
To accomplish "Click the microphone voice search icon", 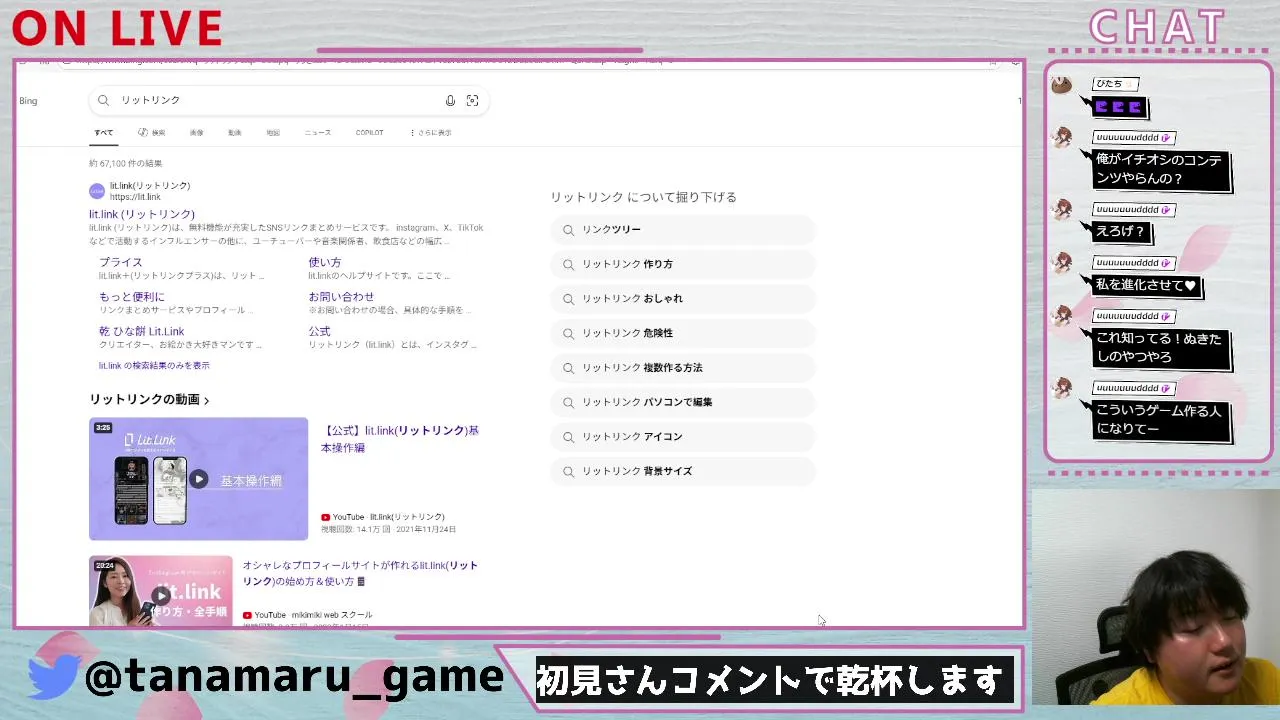I will (x=450, y=100).
